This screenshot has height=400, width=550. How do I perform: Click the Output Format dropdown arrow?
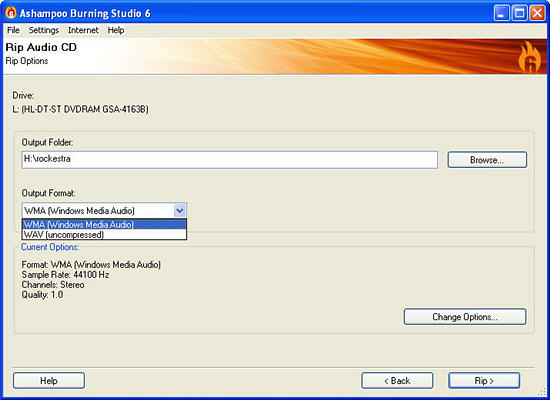tap(180, 211)
